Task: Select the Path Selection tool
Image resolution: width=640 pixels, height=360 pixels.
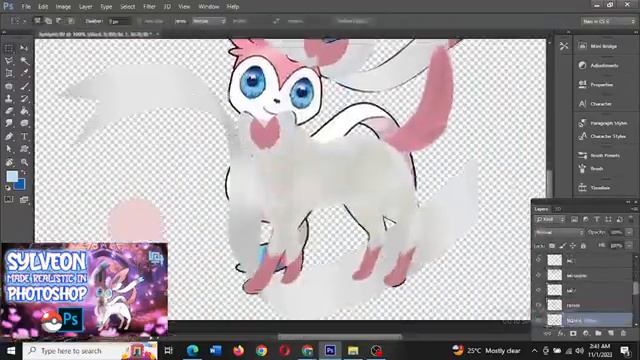Action: coord(9,149)
